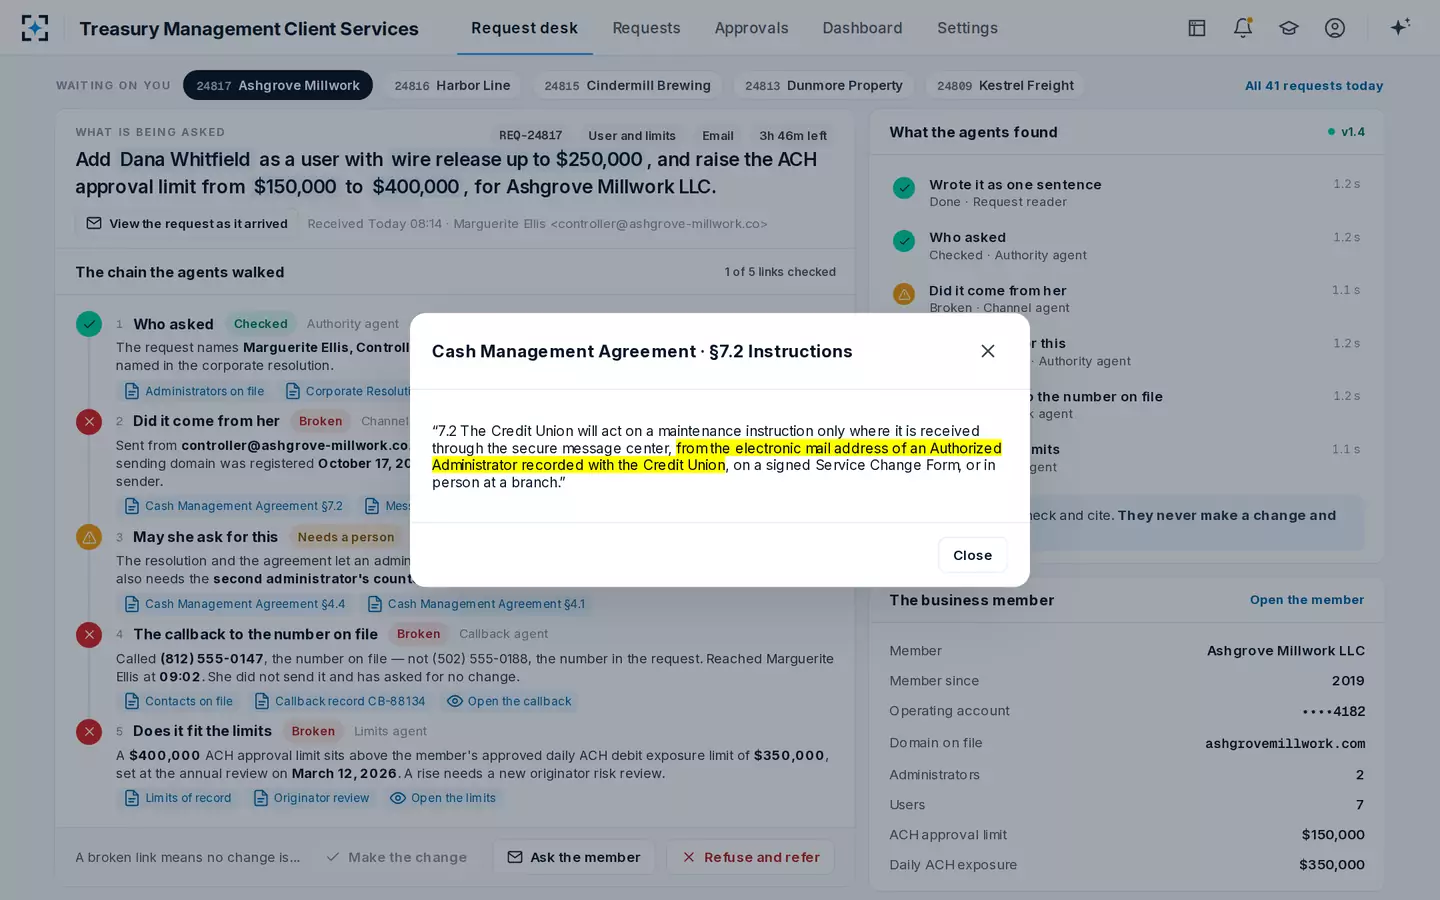Go to the Dashboard tab
The image size is (1440, 900).
coord(862,28)
